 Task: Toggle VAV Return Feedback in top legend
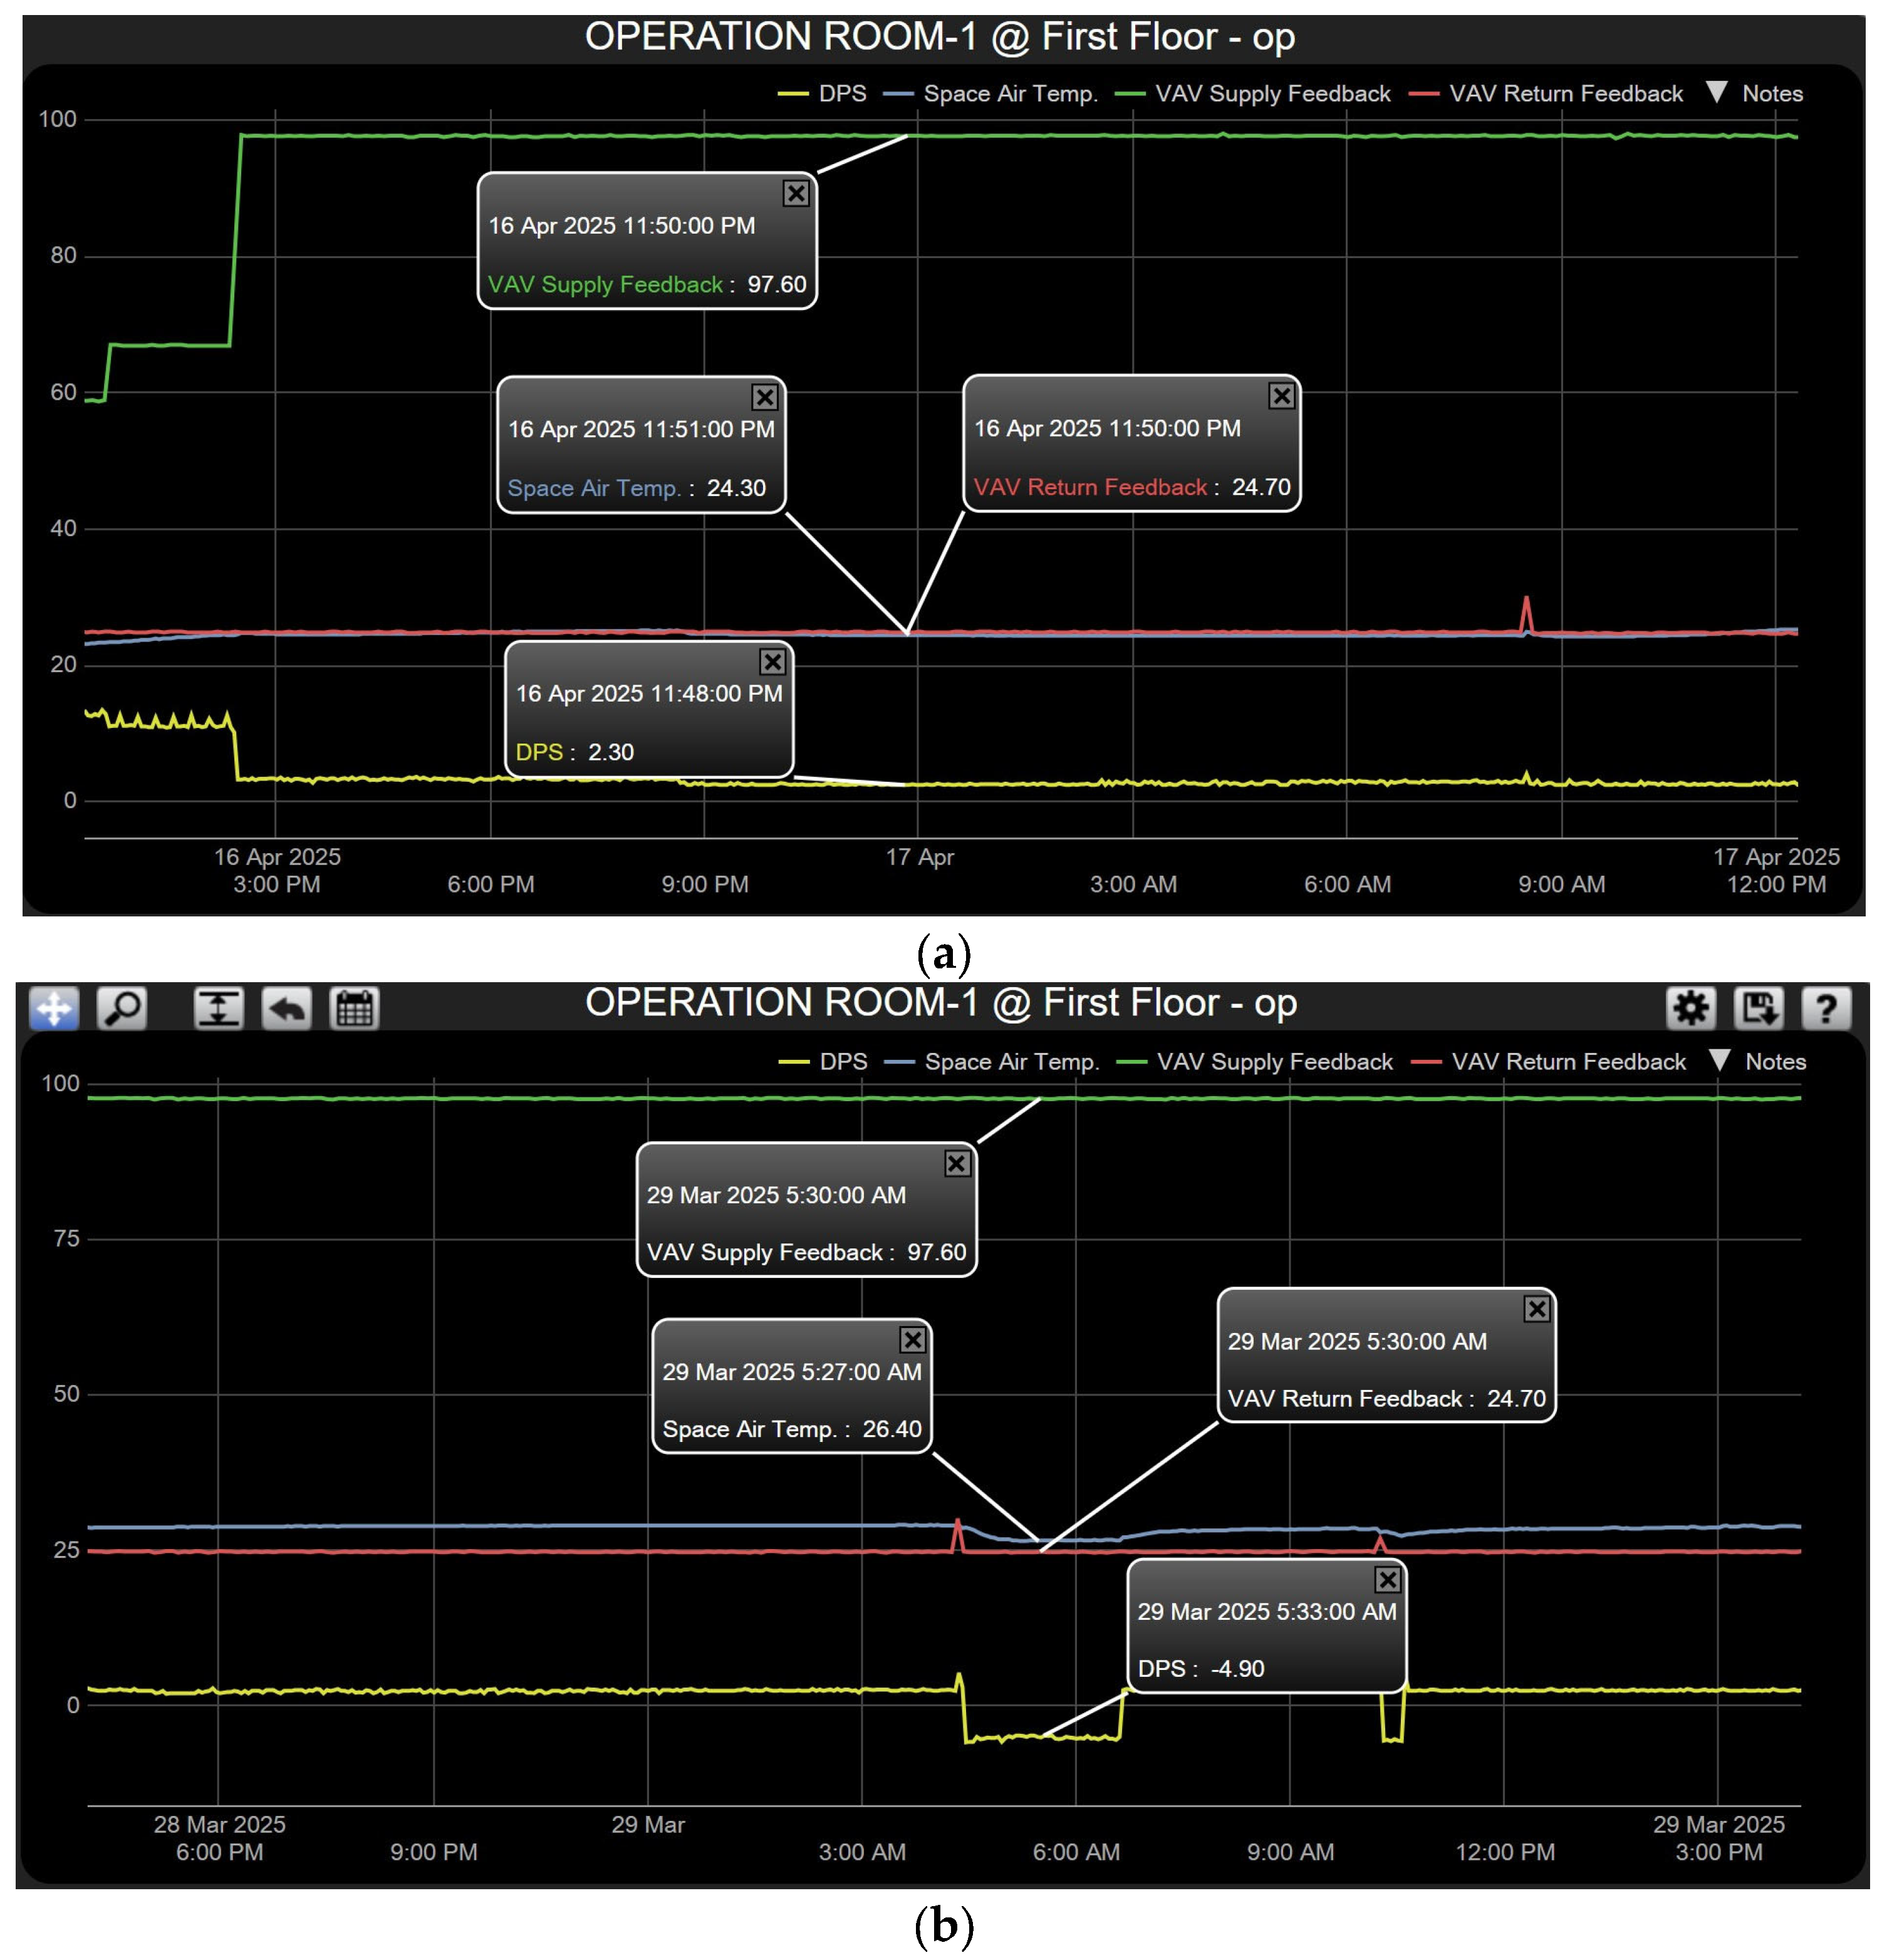click(x=1565, y=93)
